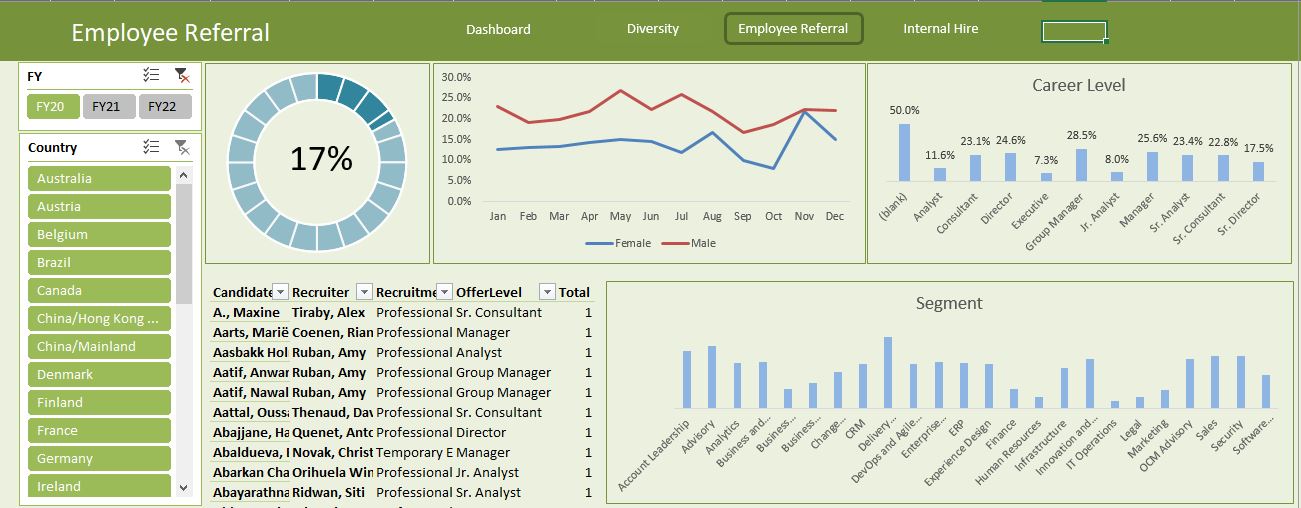Select FY21 in the FY slicer
The height and width of the screenshot is (508, 1301).
109,106
